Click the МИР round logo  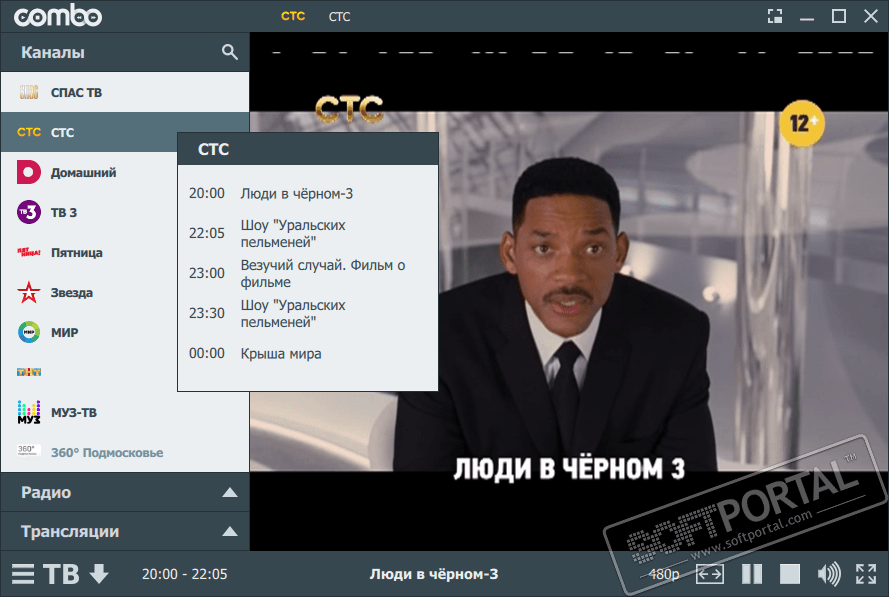point(29,332)
